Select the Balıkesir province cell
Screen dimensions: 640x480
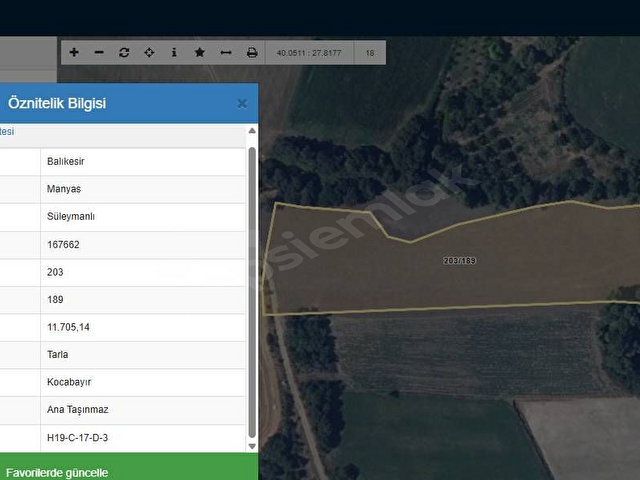(143, 162)
